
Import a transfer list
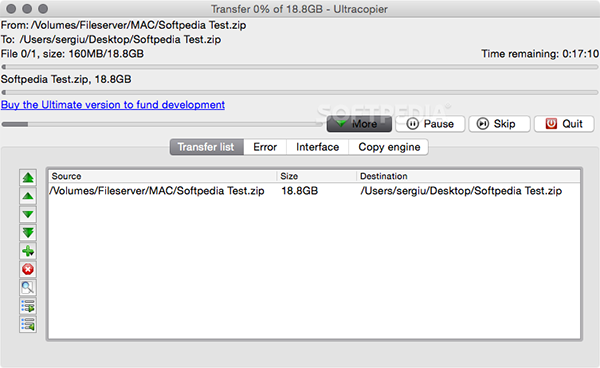coord(28,324)
